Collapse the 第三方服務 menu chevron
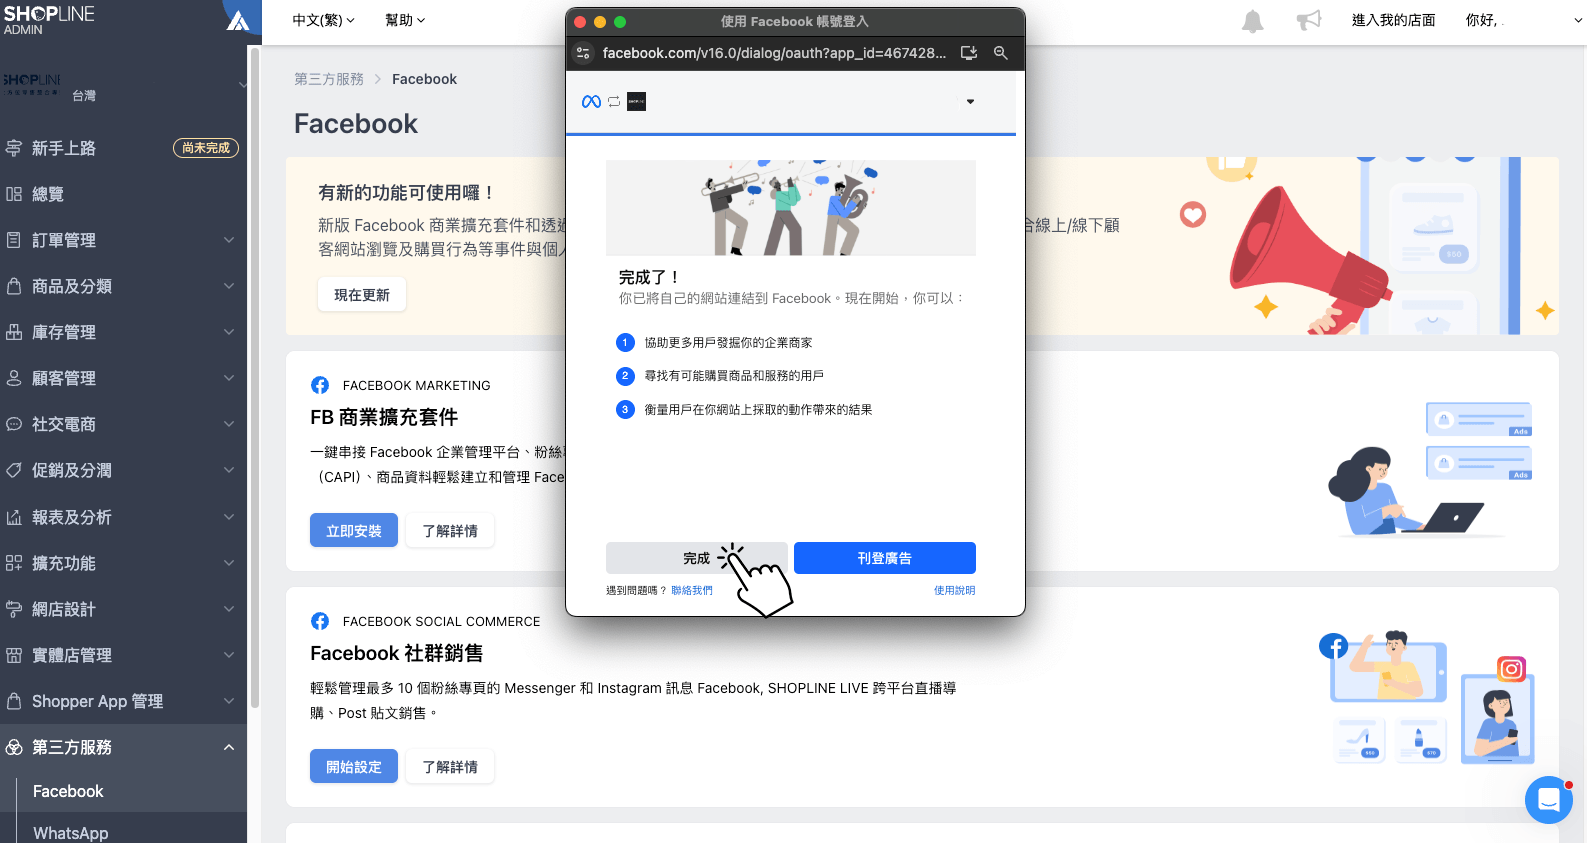The width and height of the screenshot is (1587, 843). point(229,747)
